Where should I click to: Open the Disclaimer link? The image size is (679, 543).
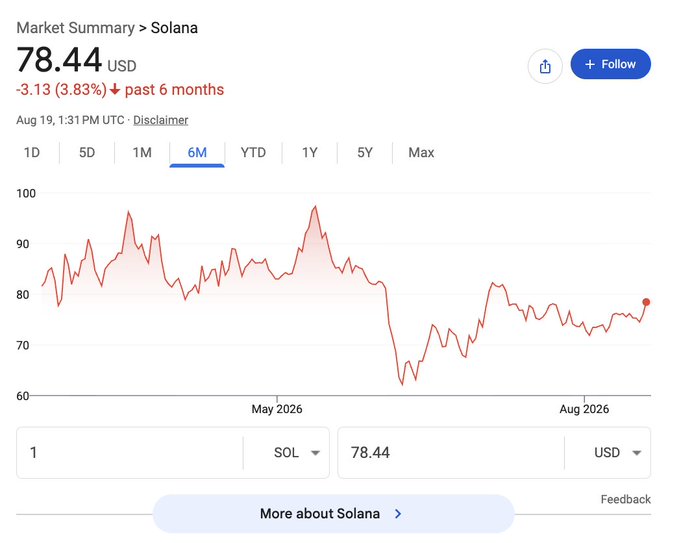coord(160,120)
